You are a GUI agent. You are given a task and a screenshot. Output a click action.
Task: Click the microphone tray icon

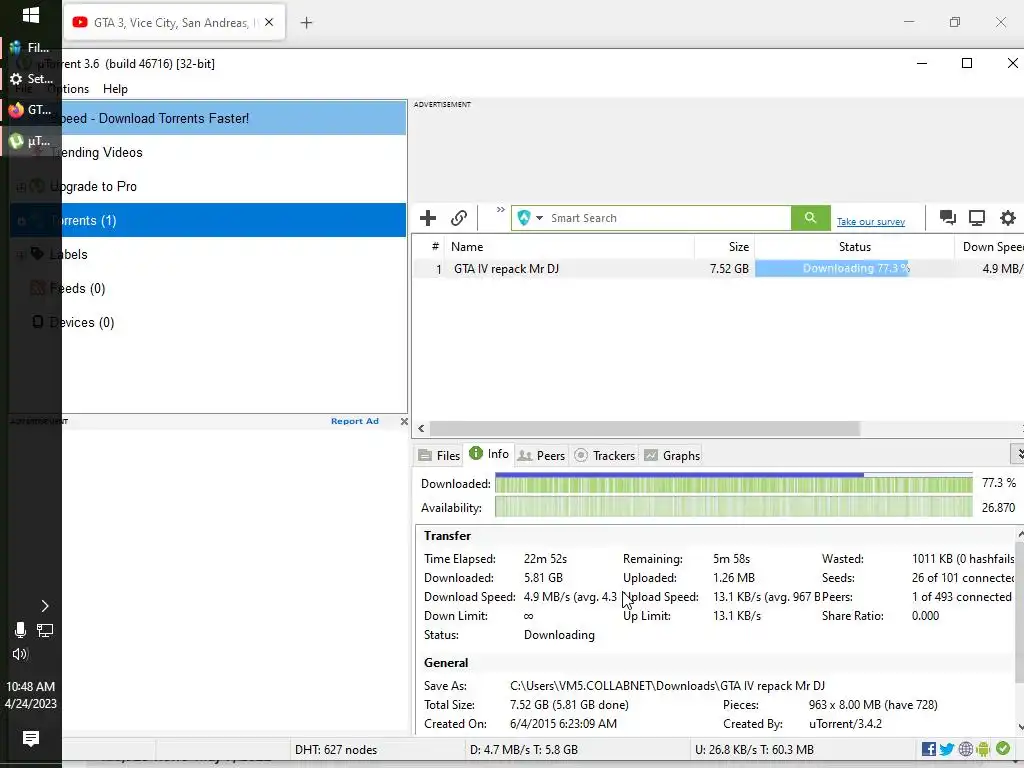(20, 630)
